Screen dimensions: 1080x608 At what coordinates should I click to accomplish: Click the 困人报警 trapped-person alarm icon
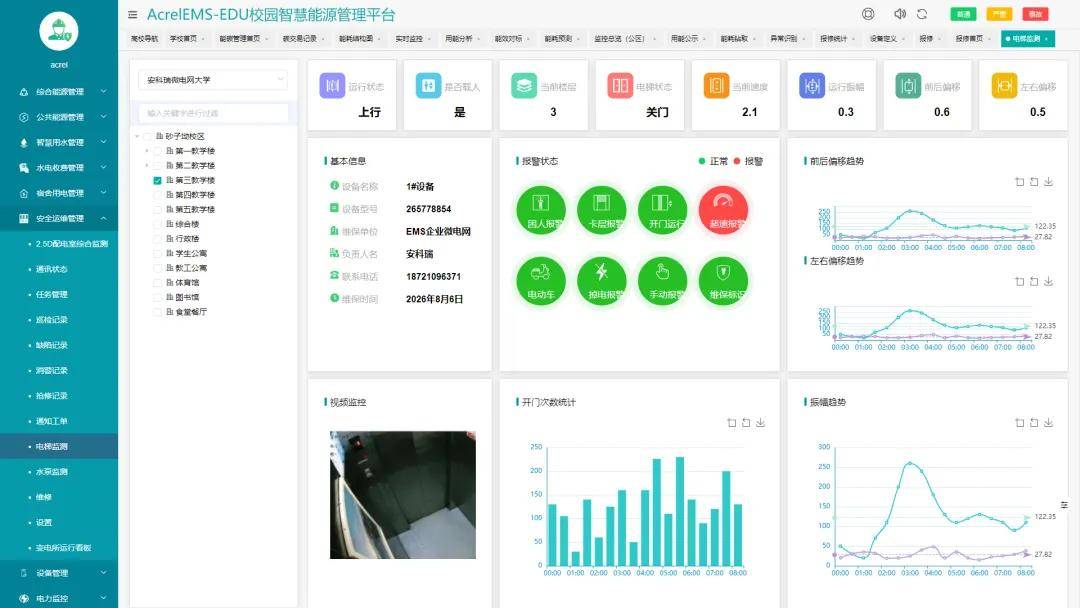(x=541, y=209)
